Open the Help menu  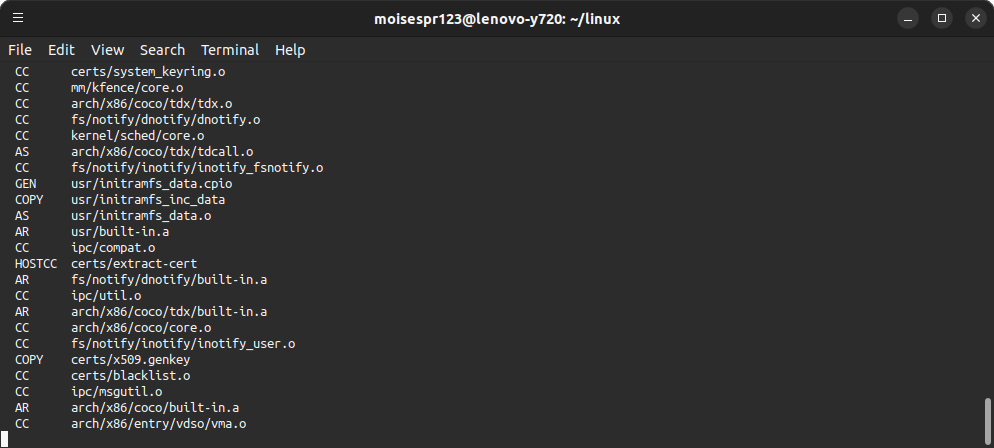point(290,50)
